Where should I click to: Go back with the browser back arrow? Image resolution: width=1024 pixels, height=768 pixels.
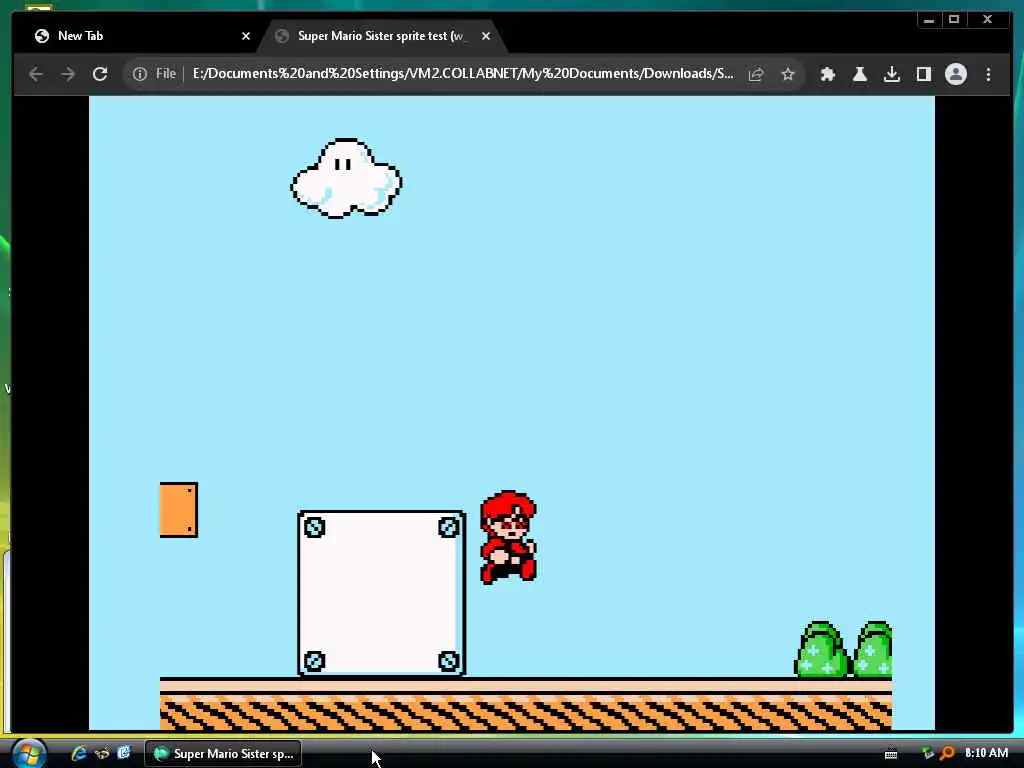tap(36, 74)
